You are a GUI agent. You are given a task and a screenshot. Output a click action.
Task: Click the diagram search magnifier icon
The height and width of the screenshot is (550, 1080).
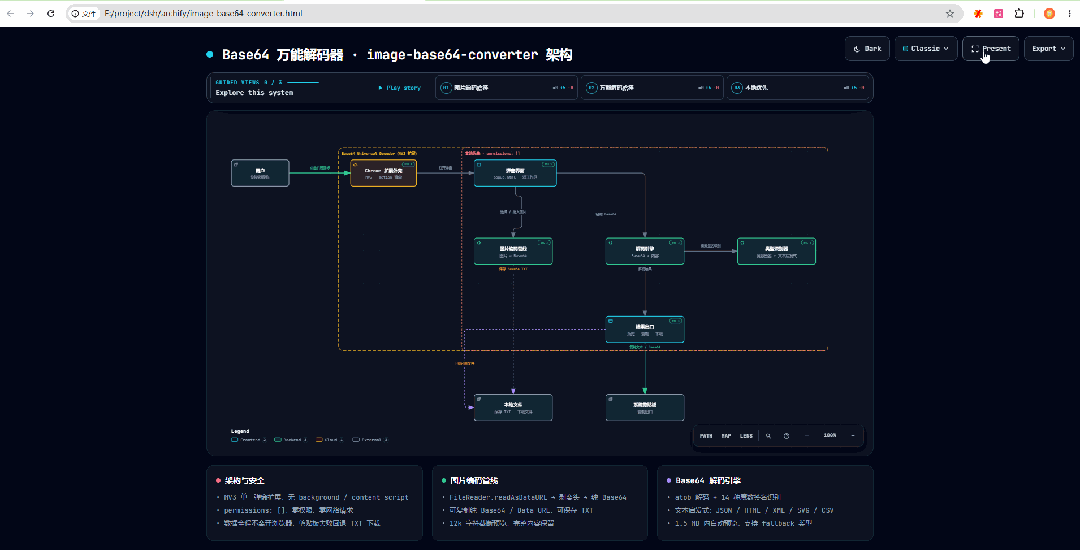click(768, 436)
